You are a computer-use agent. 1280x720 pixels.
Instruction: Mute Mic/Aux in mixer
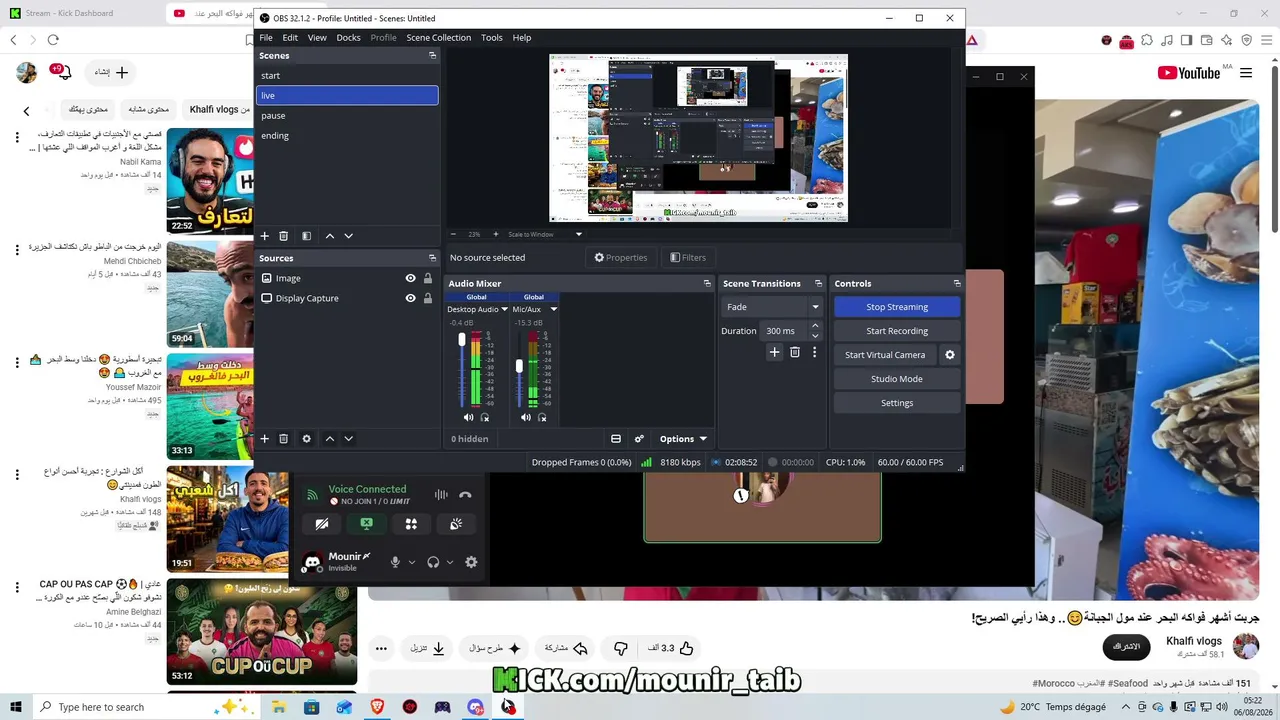526,417
